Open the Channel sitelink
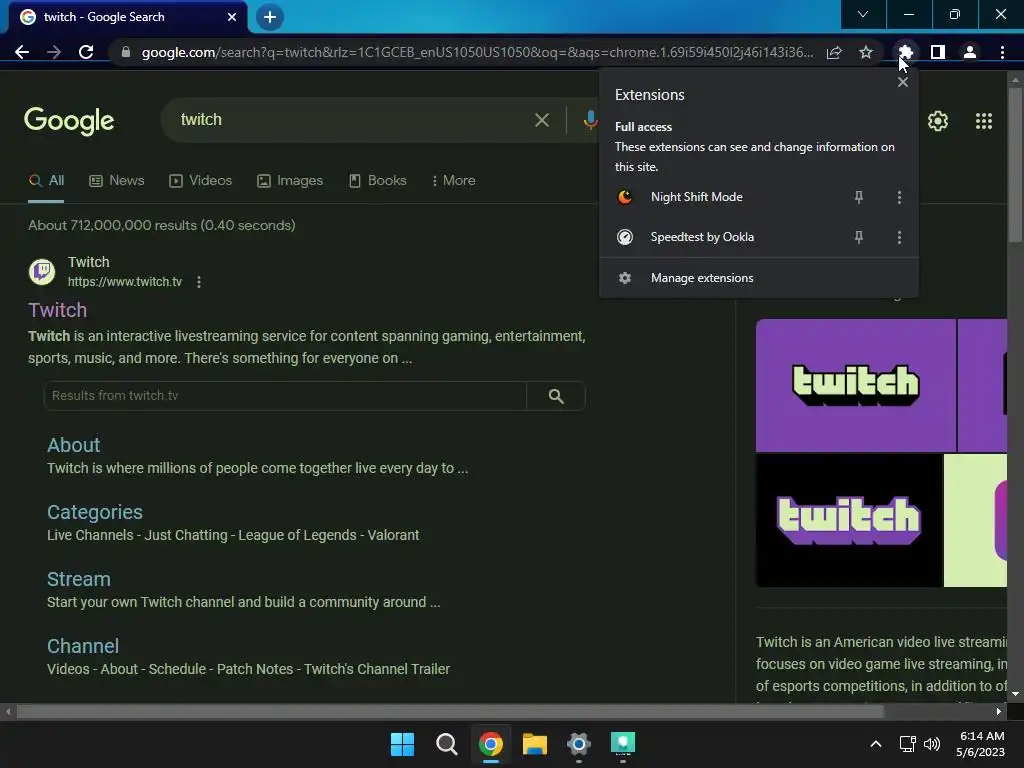This screenshot has height=768, width=1024. 83,647
